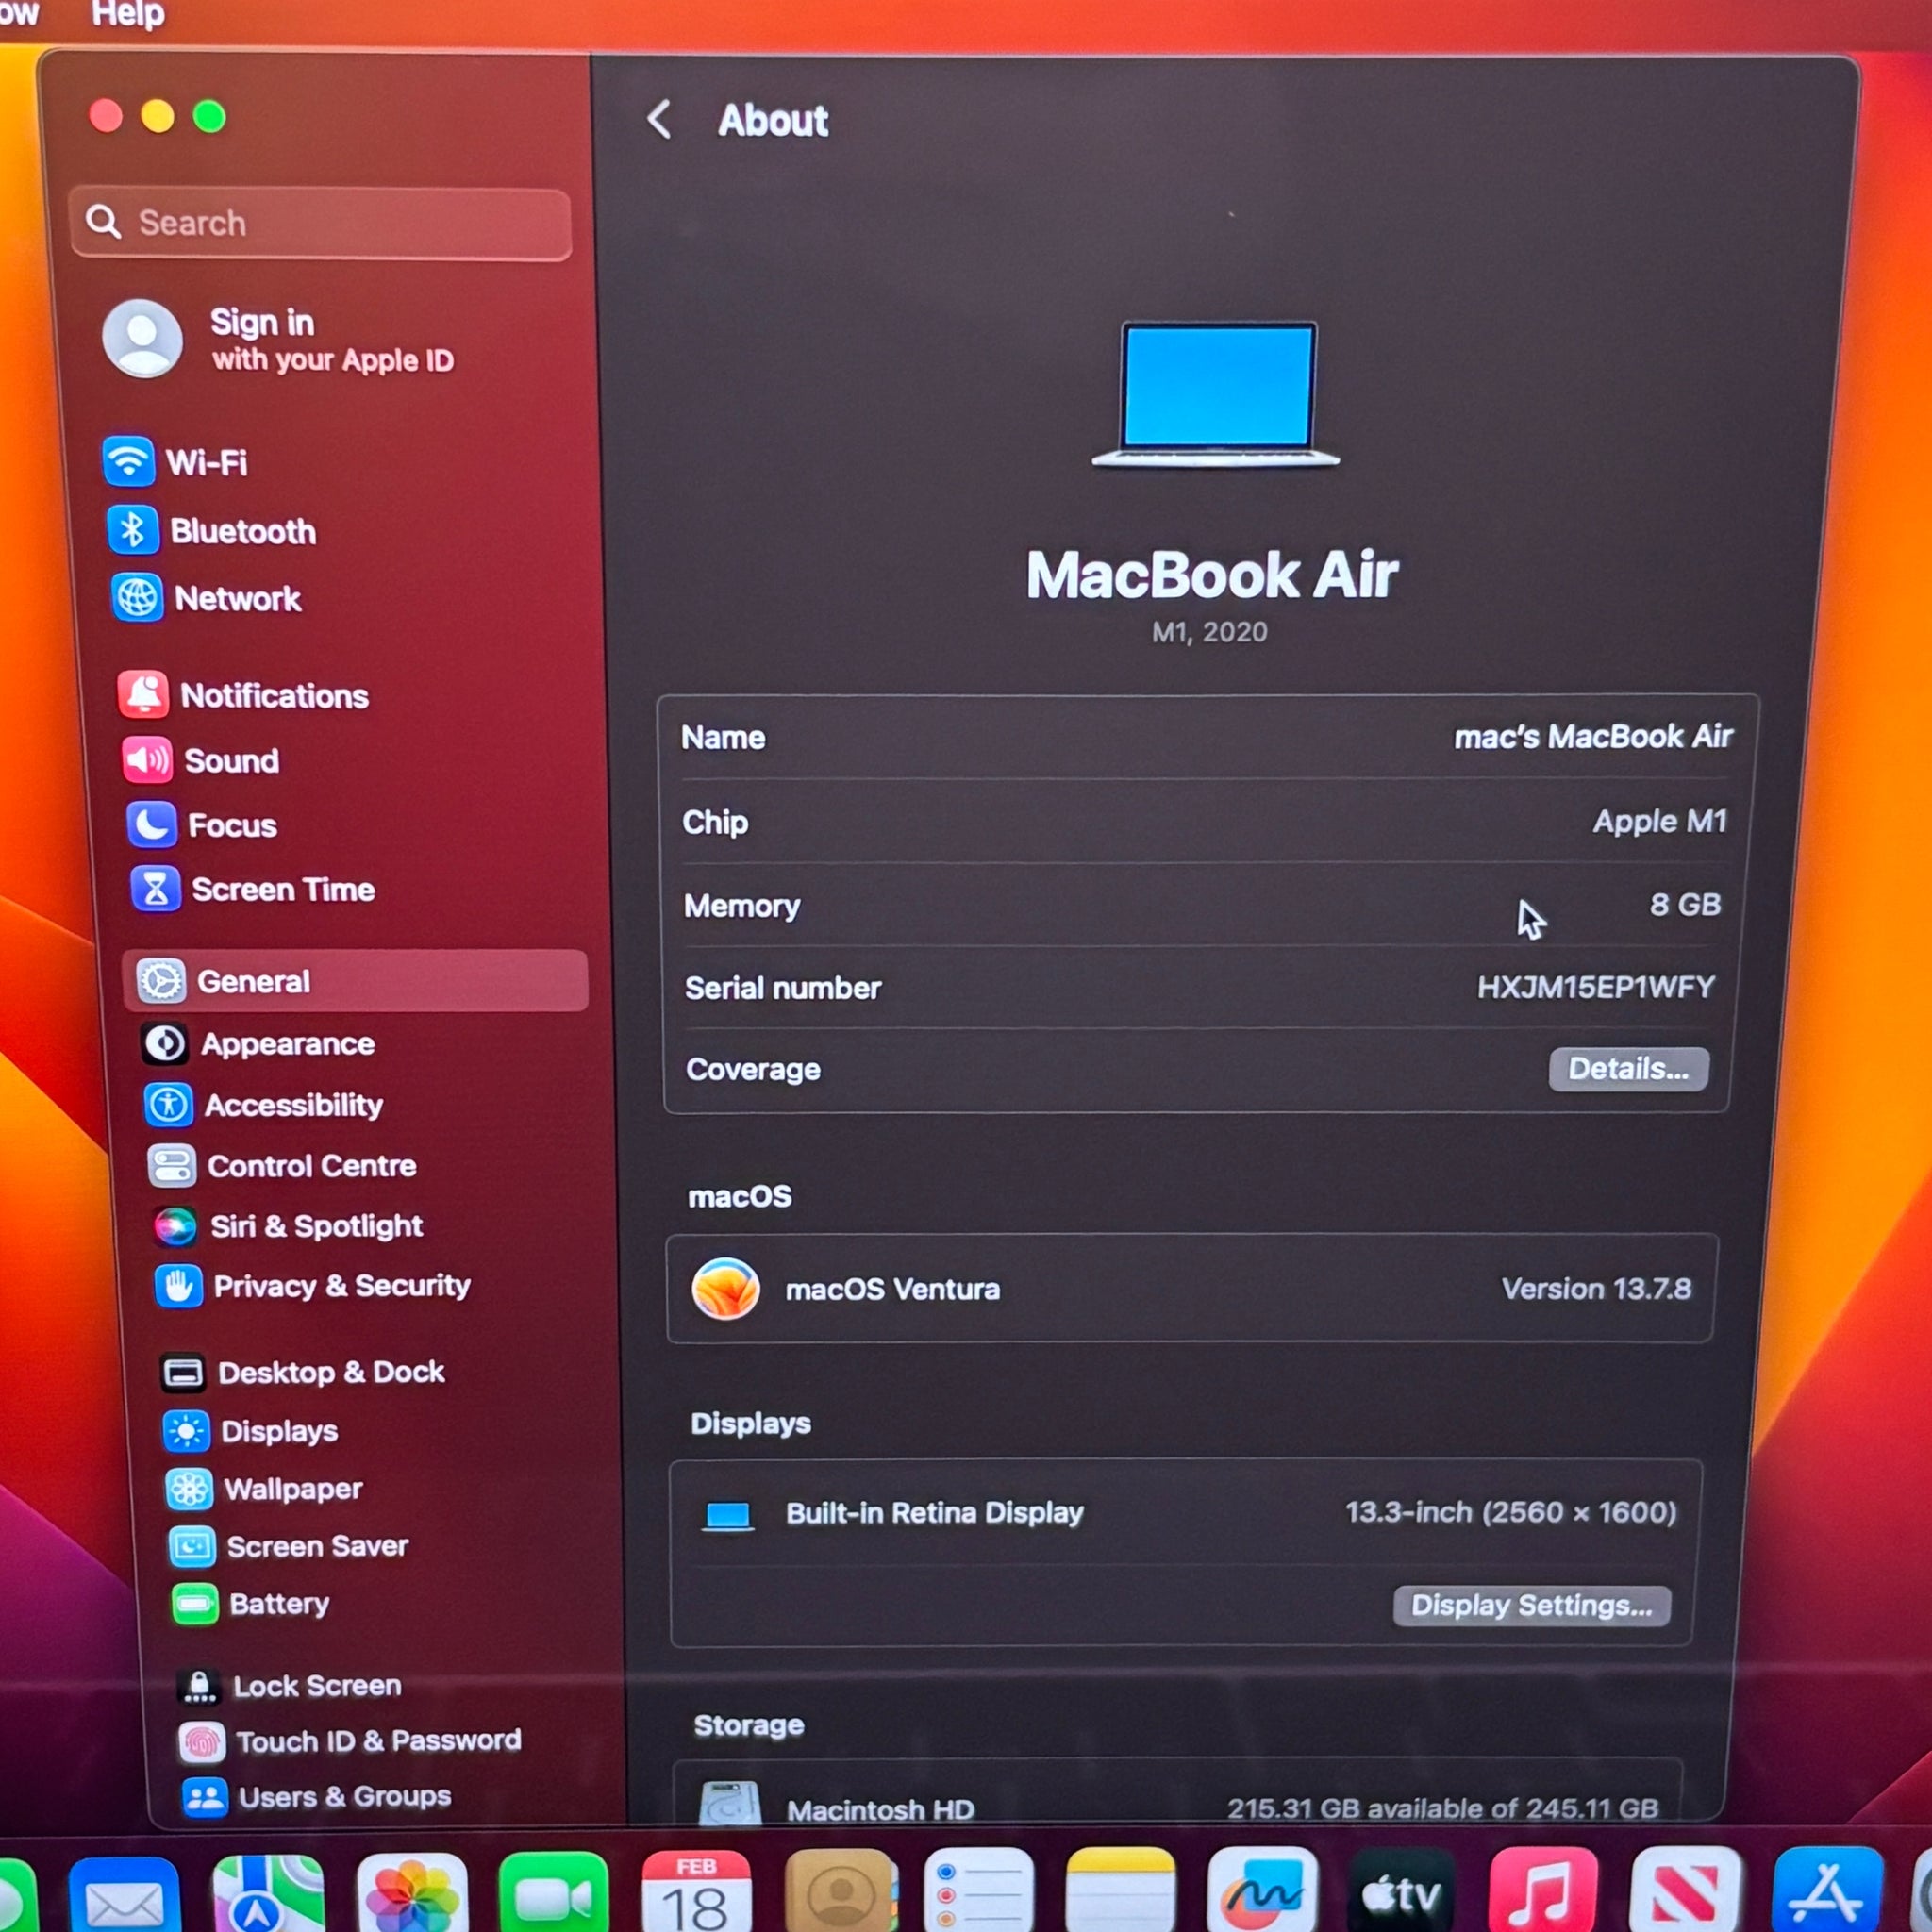The height and width of the screenshot is (1932, 1932).
Task: Select Privacy & Security hand icon
Action: click(x=179, y=1286)
